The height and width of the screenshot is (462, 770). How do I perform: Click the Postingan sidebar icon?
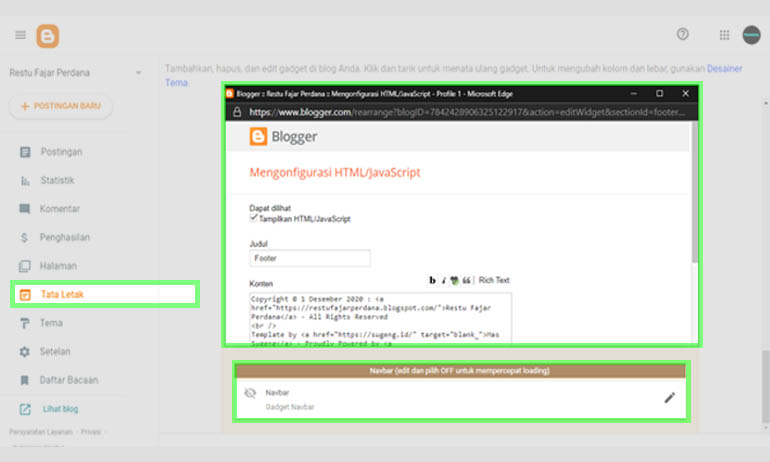[x=25, y=152]
